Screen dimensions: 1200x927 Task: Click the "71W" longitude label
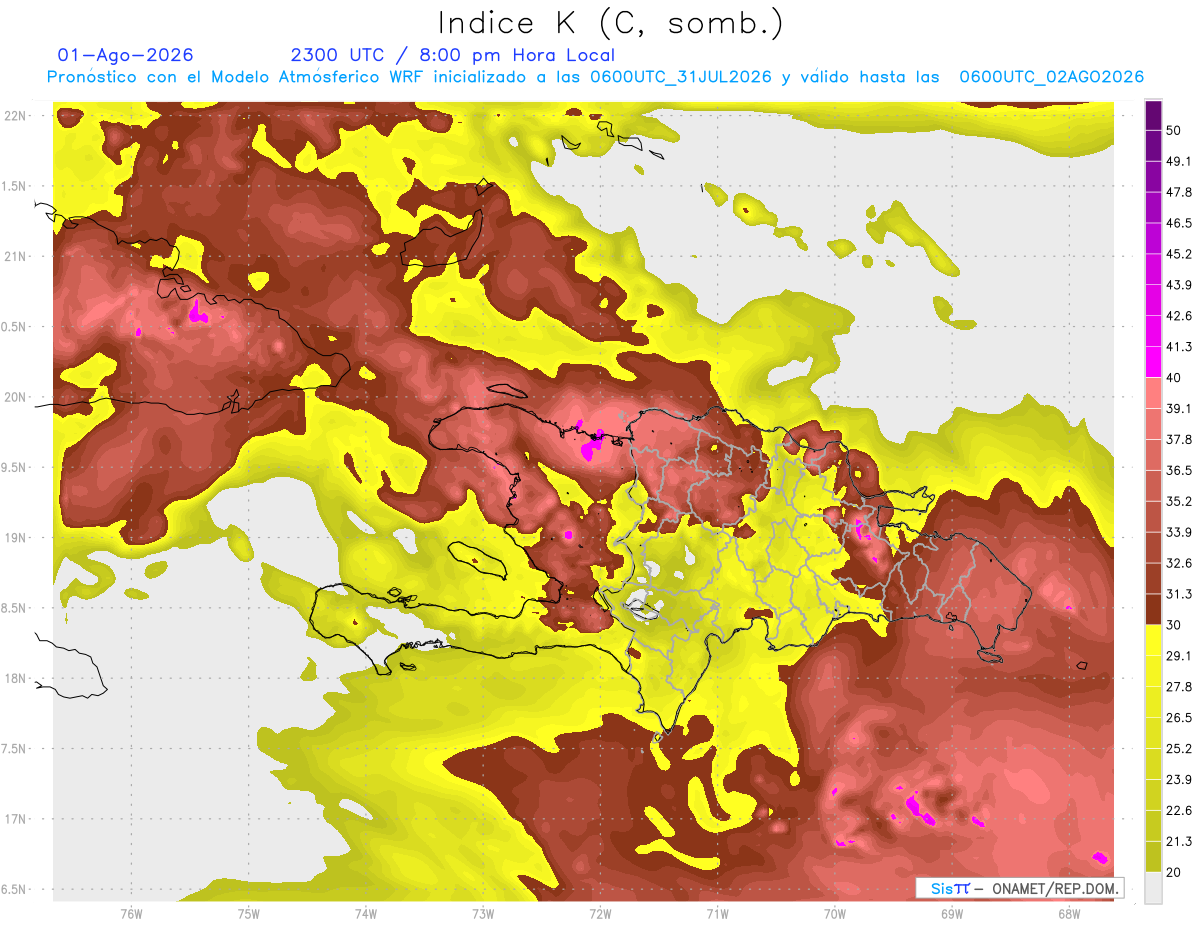point(717,913)
